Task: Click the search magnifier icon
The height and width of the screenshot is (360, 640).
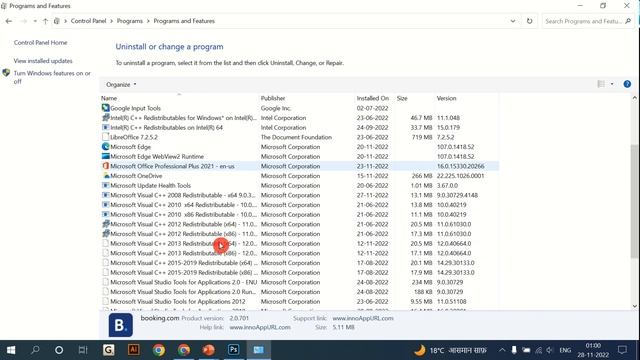Action: point(628,21)
